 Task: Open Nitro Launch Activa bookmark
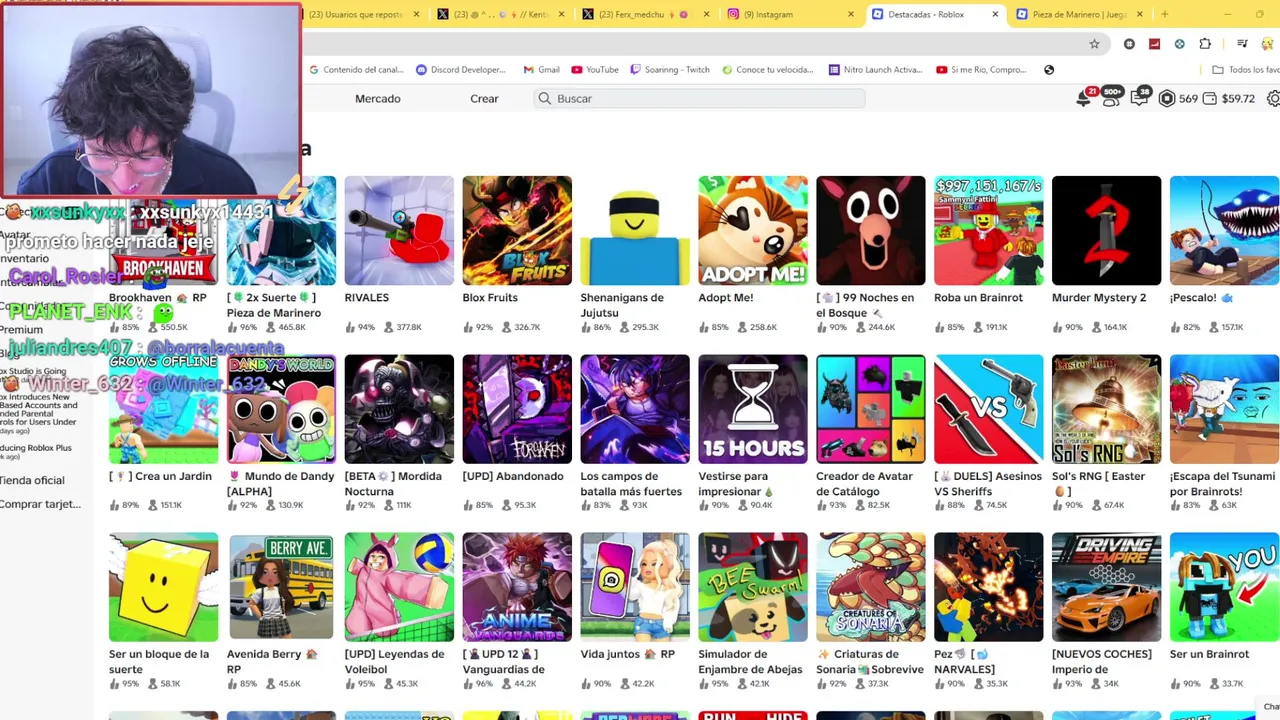coord(875,70)
